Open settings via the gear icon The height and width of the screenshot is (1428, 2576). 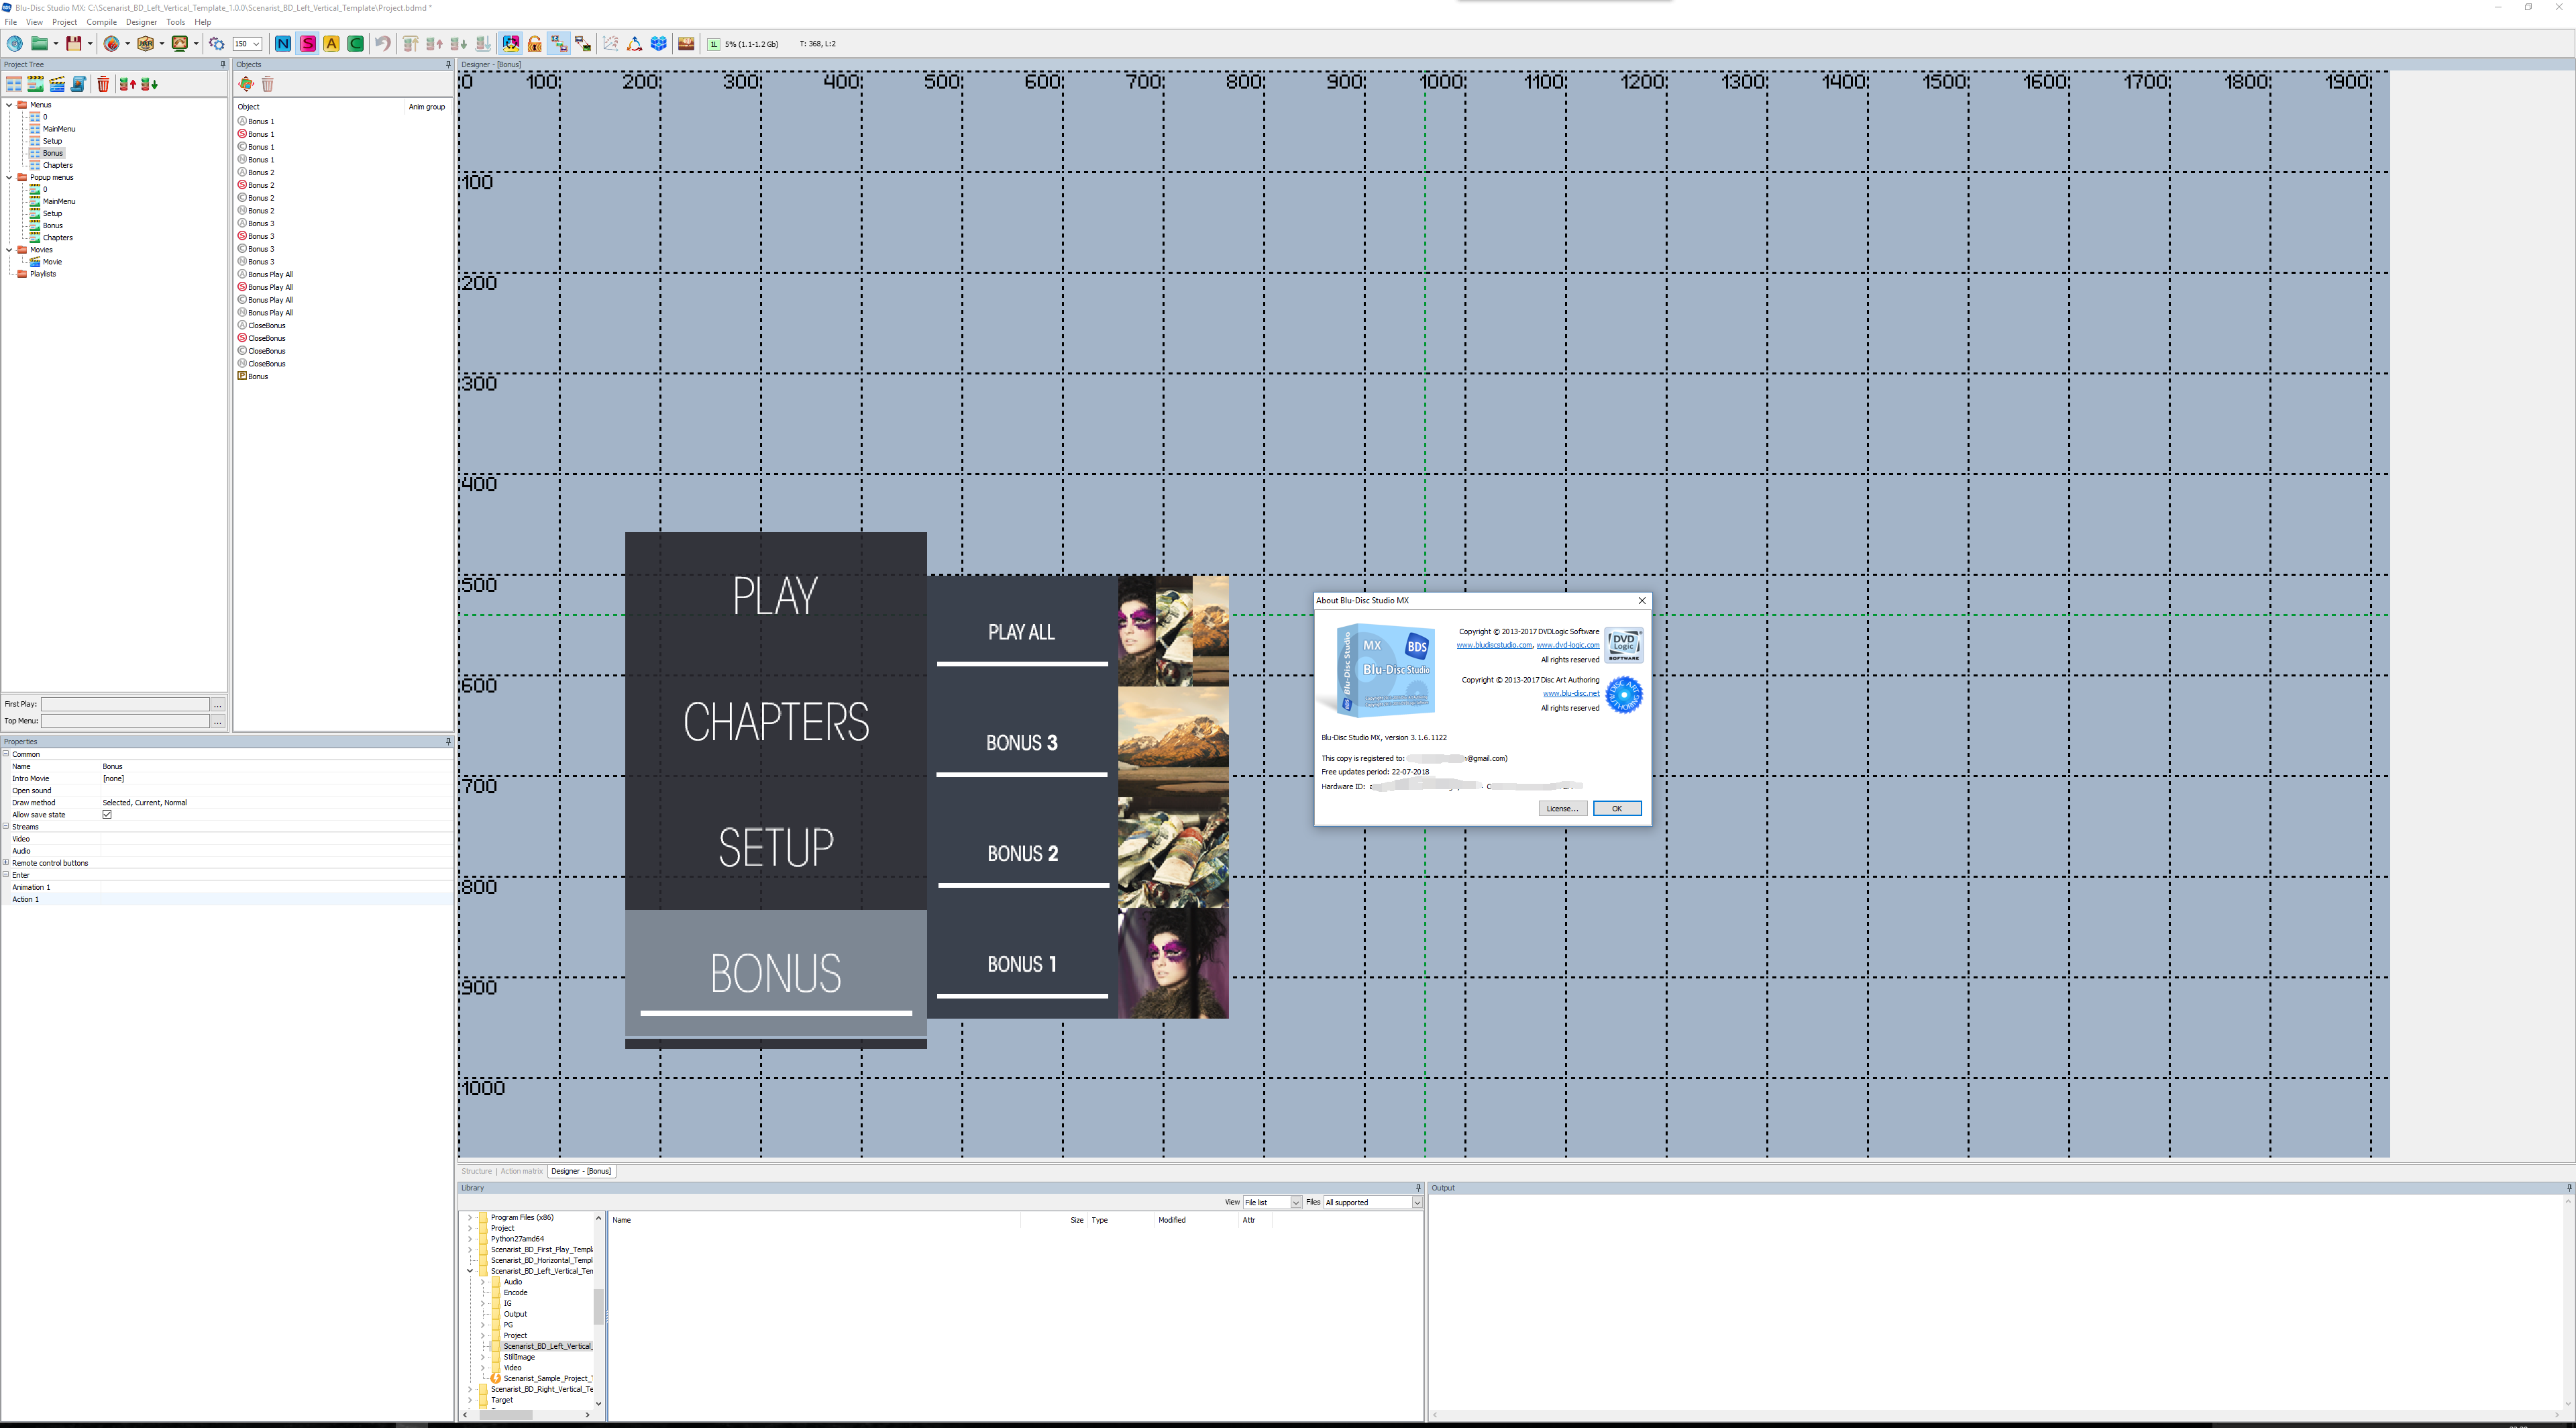pyautogui.click(x=217, y=44)
